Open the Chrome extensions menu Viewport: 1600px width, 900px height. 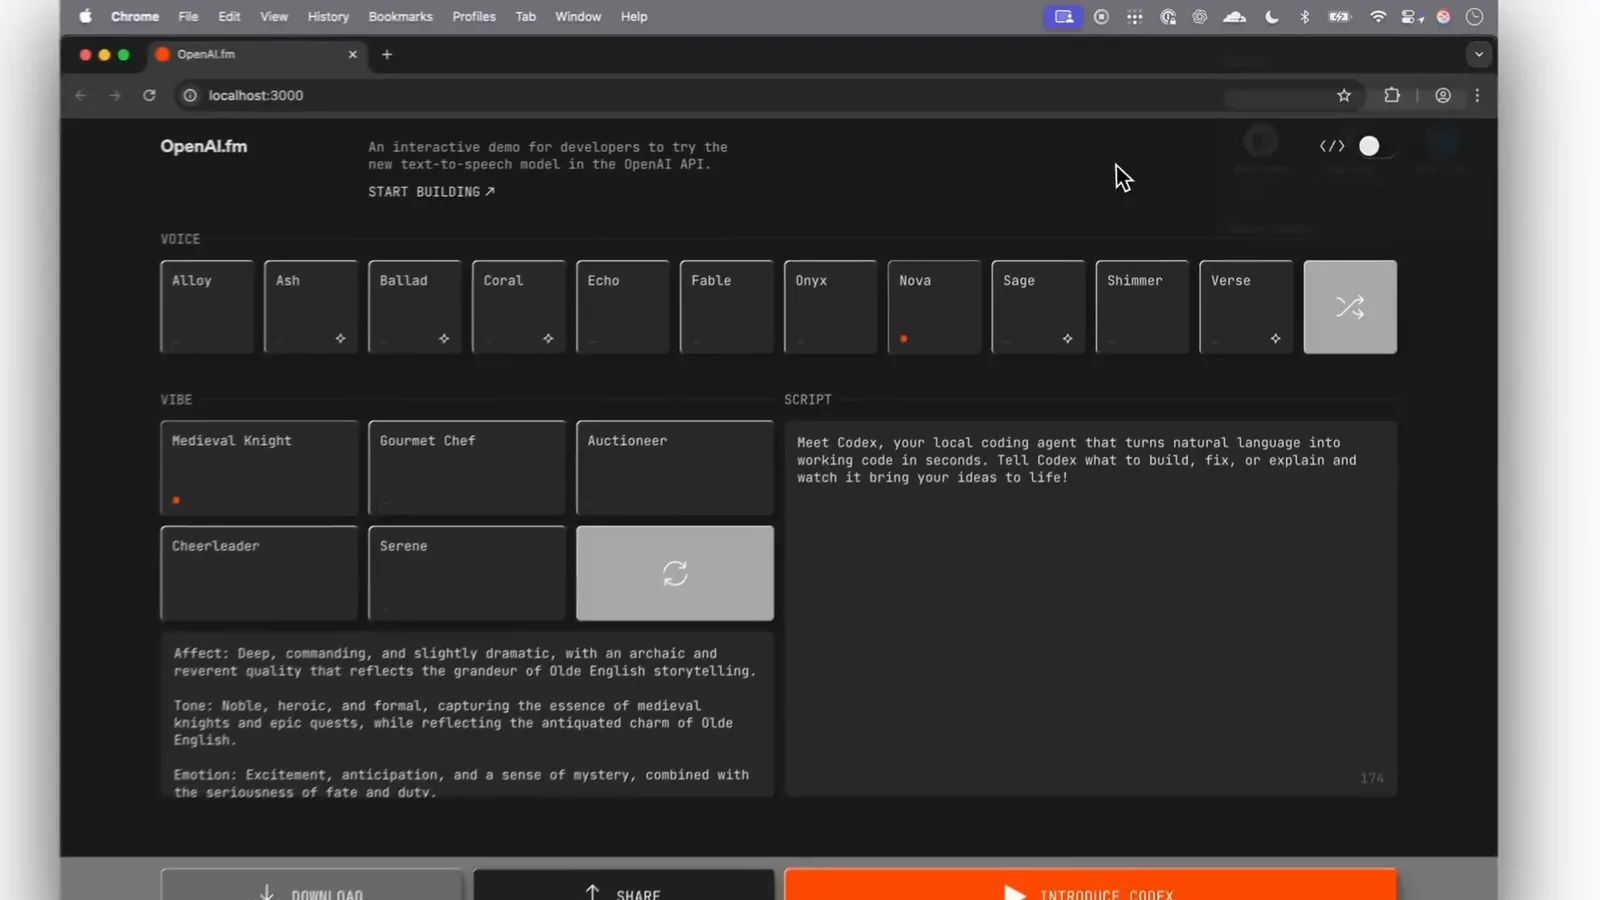(1392, 95)
